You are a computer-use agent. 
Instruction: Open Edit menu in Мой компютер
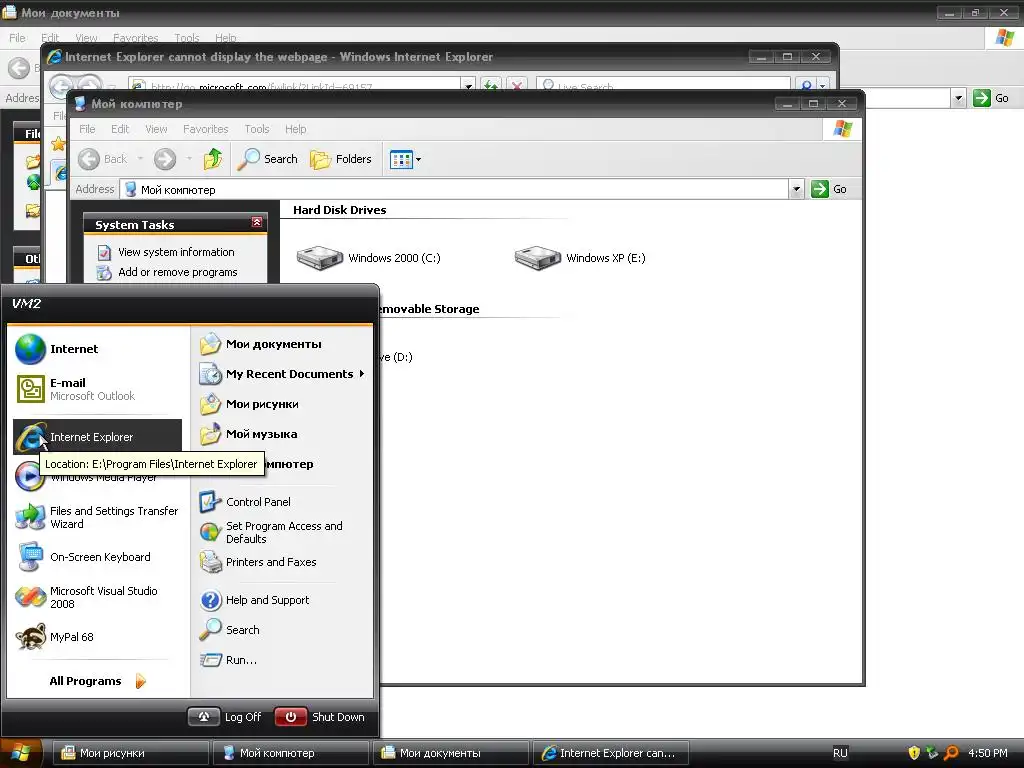tap(120, 129)
